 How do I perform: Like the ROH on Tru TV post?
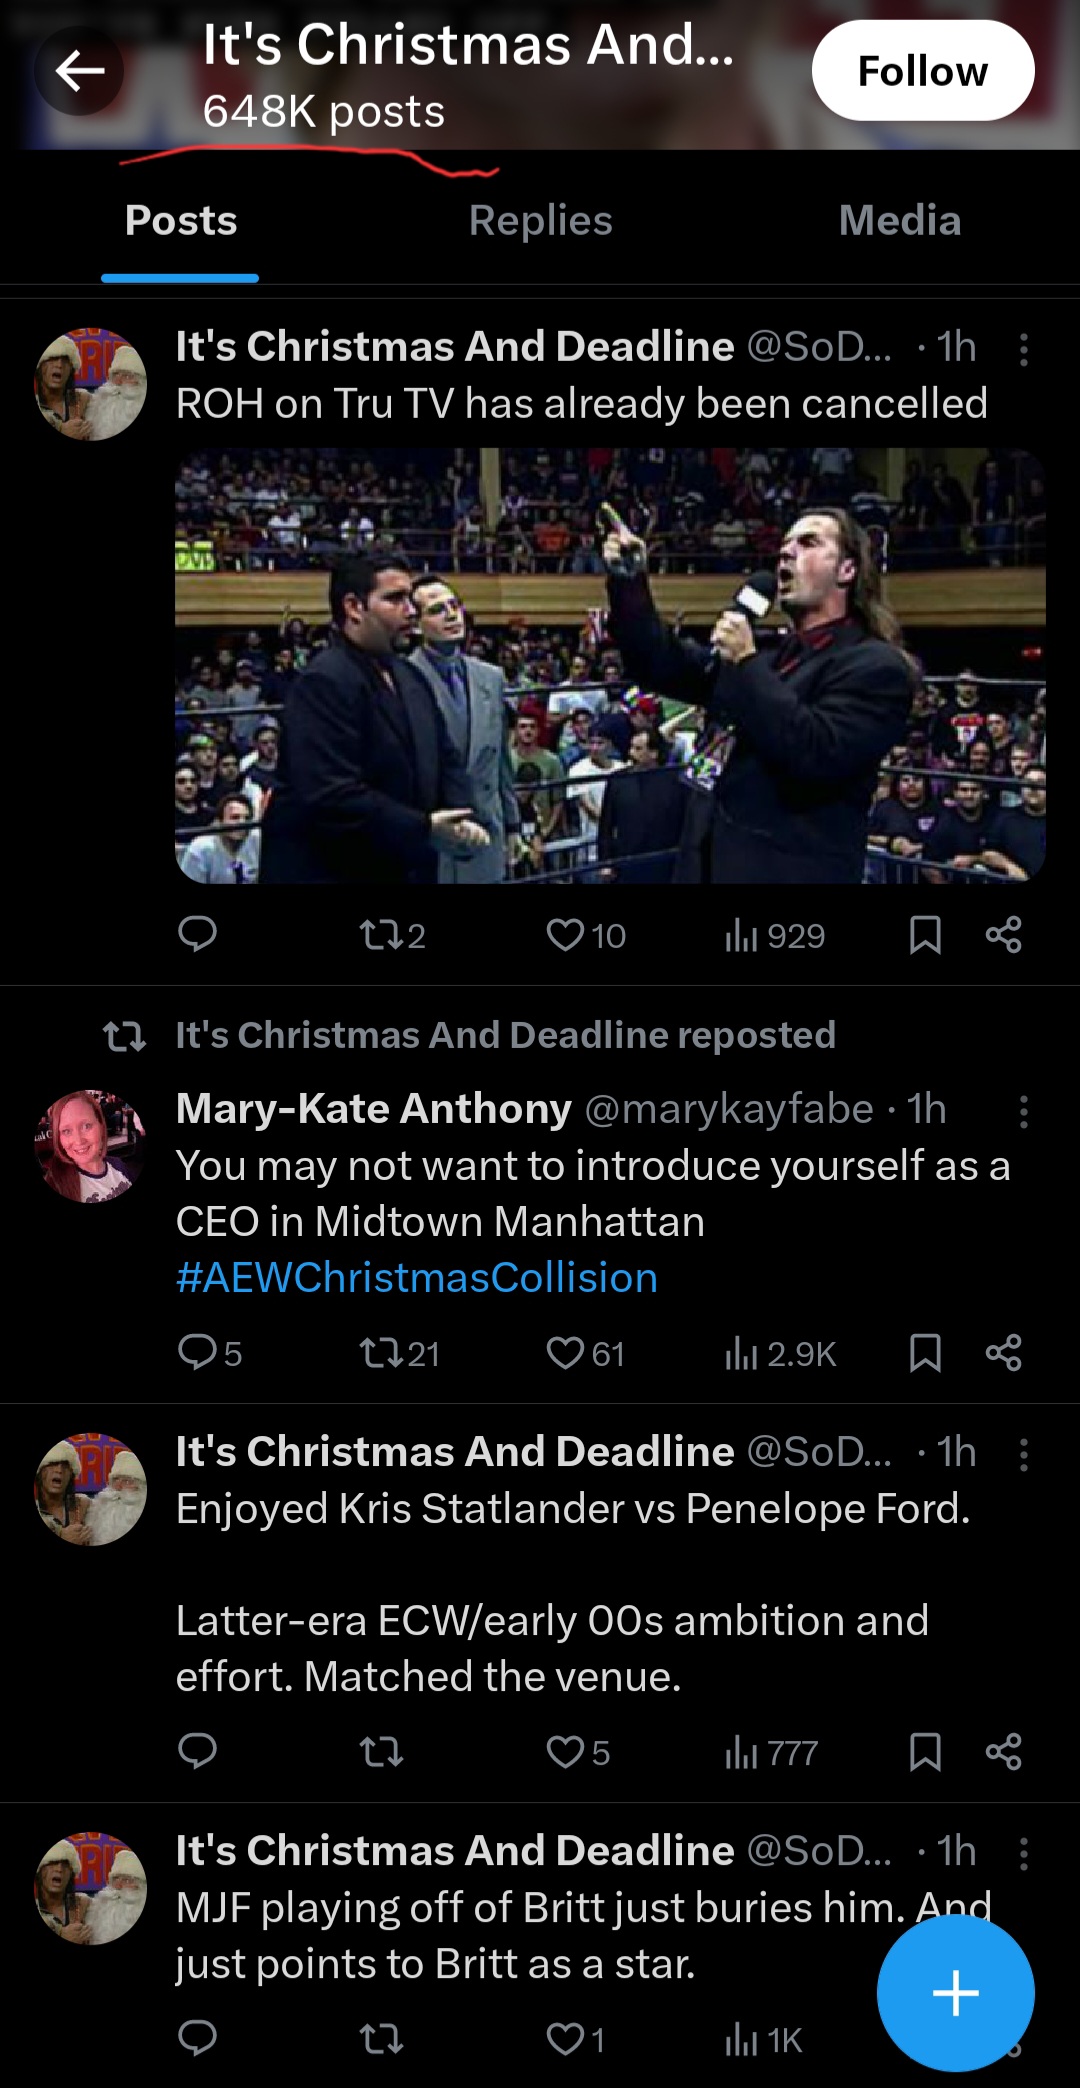coord(566,935)
